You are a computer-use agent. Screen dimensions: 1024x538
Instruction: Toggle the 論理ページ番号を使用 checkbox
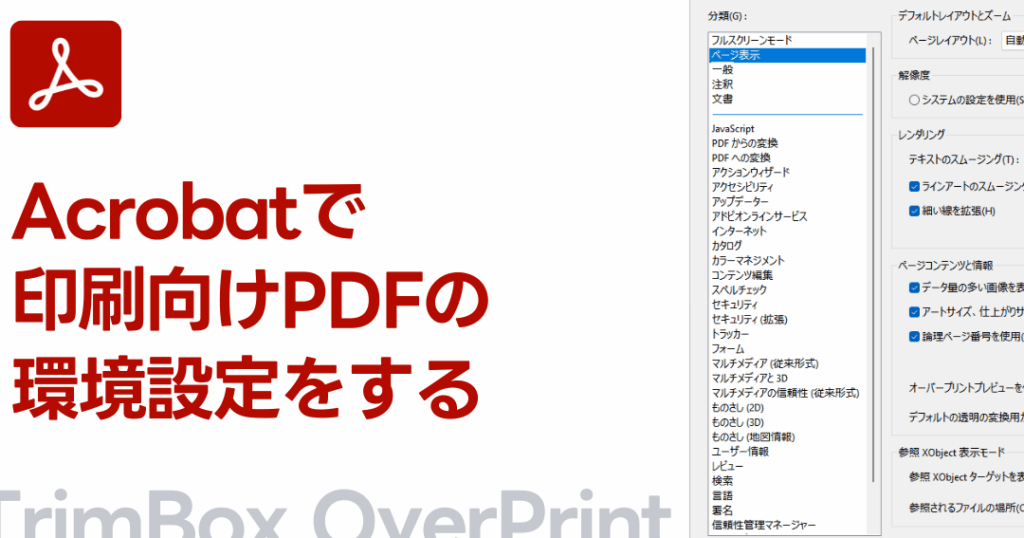(x=914, y=337)
